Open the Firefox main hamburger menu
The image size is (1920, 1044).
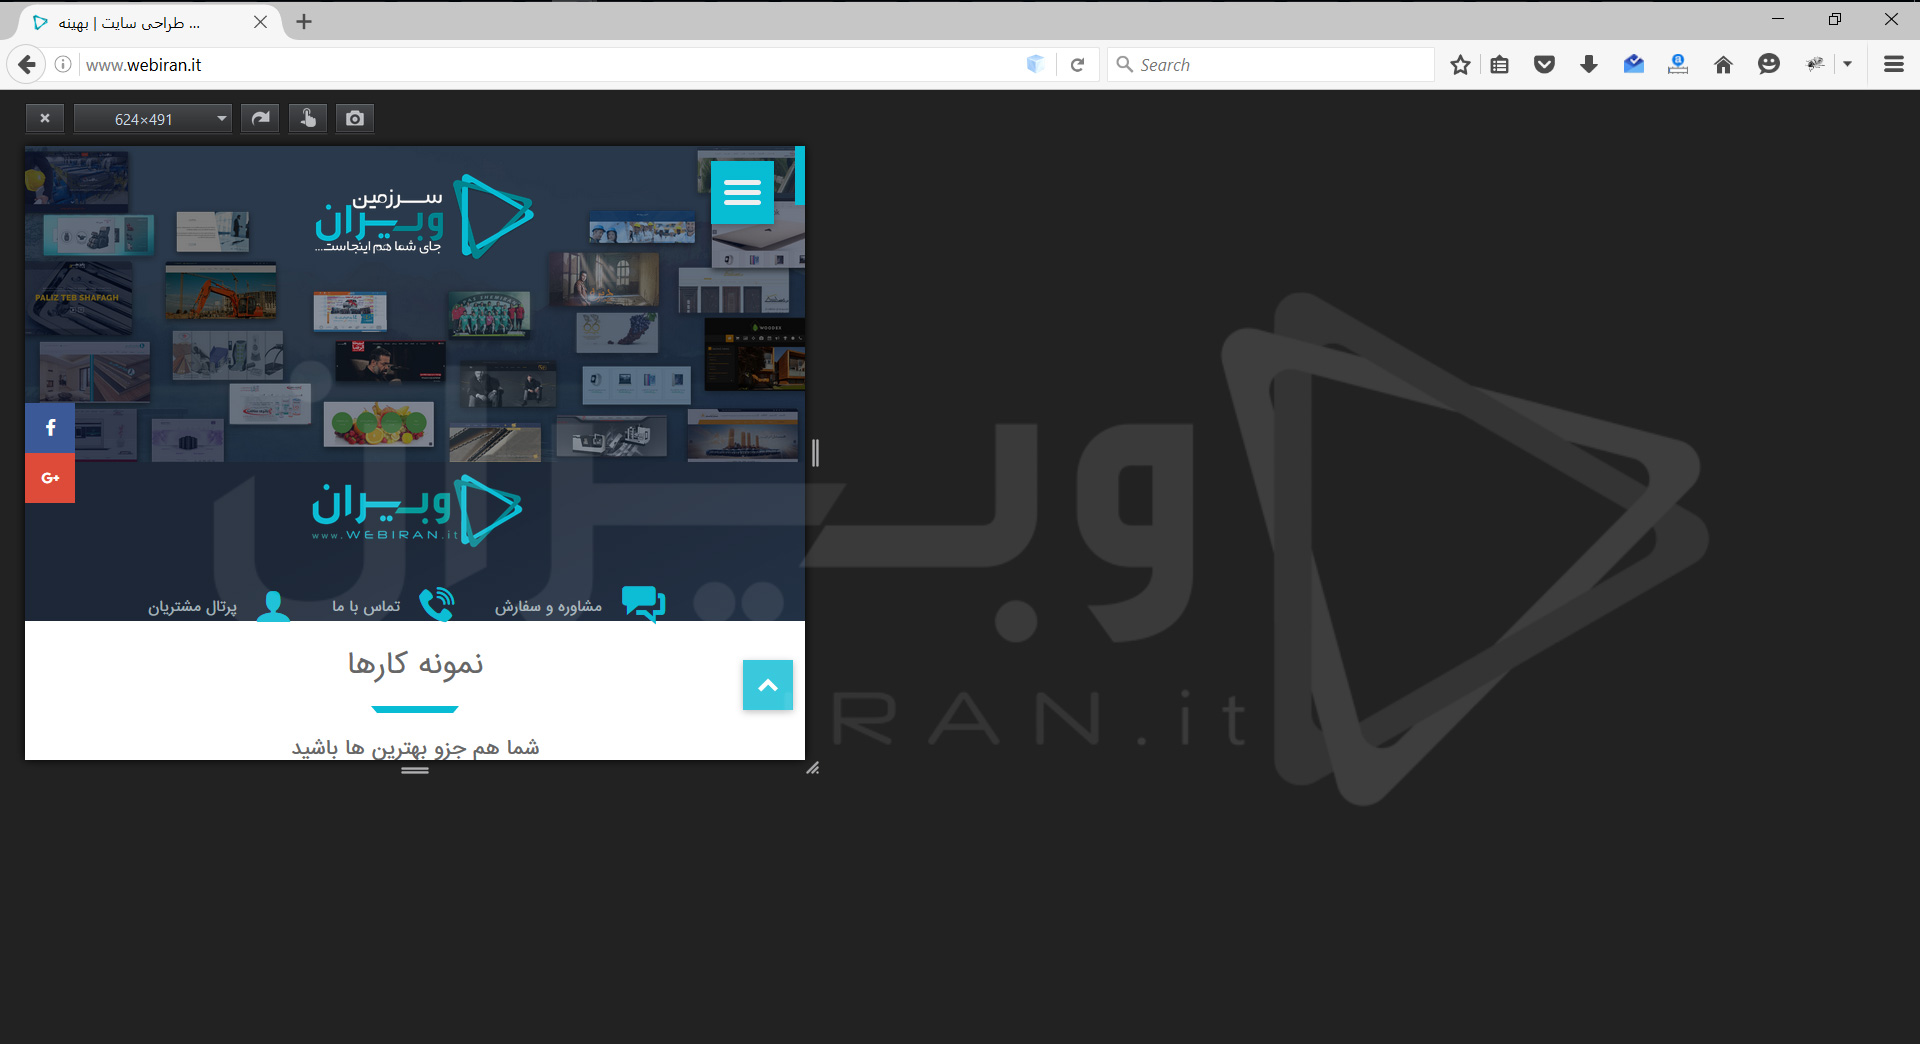(x=1893, y=65)
